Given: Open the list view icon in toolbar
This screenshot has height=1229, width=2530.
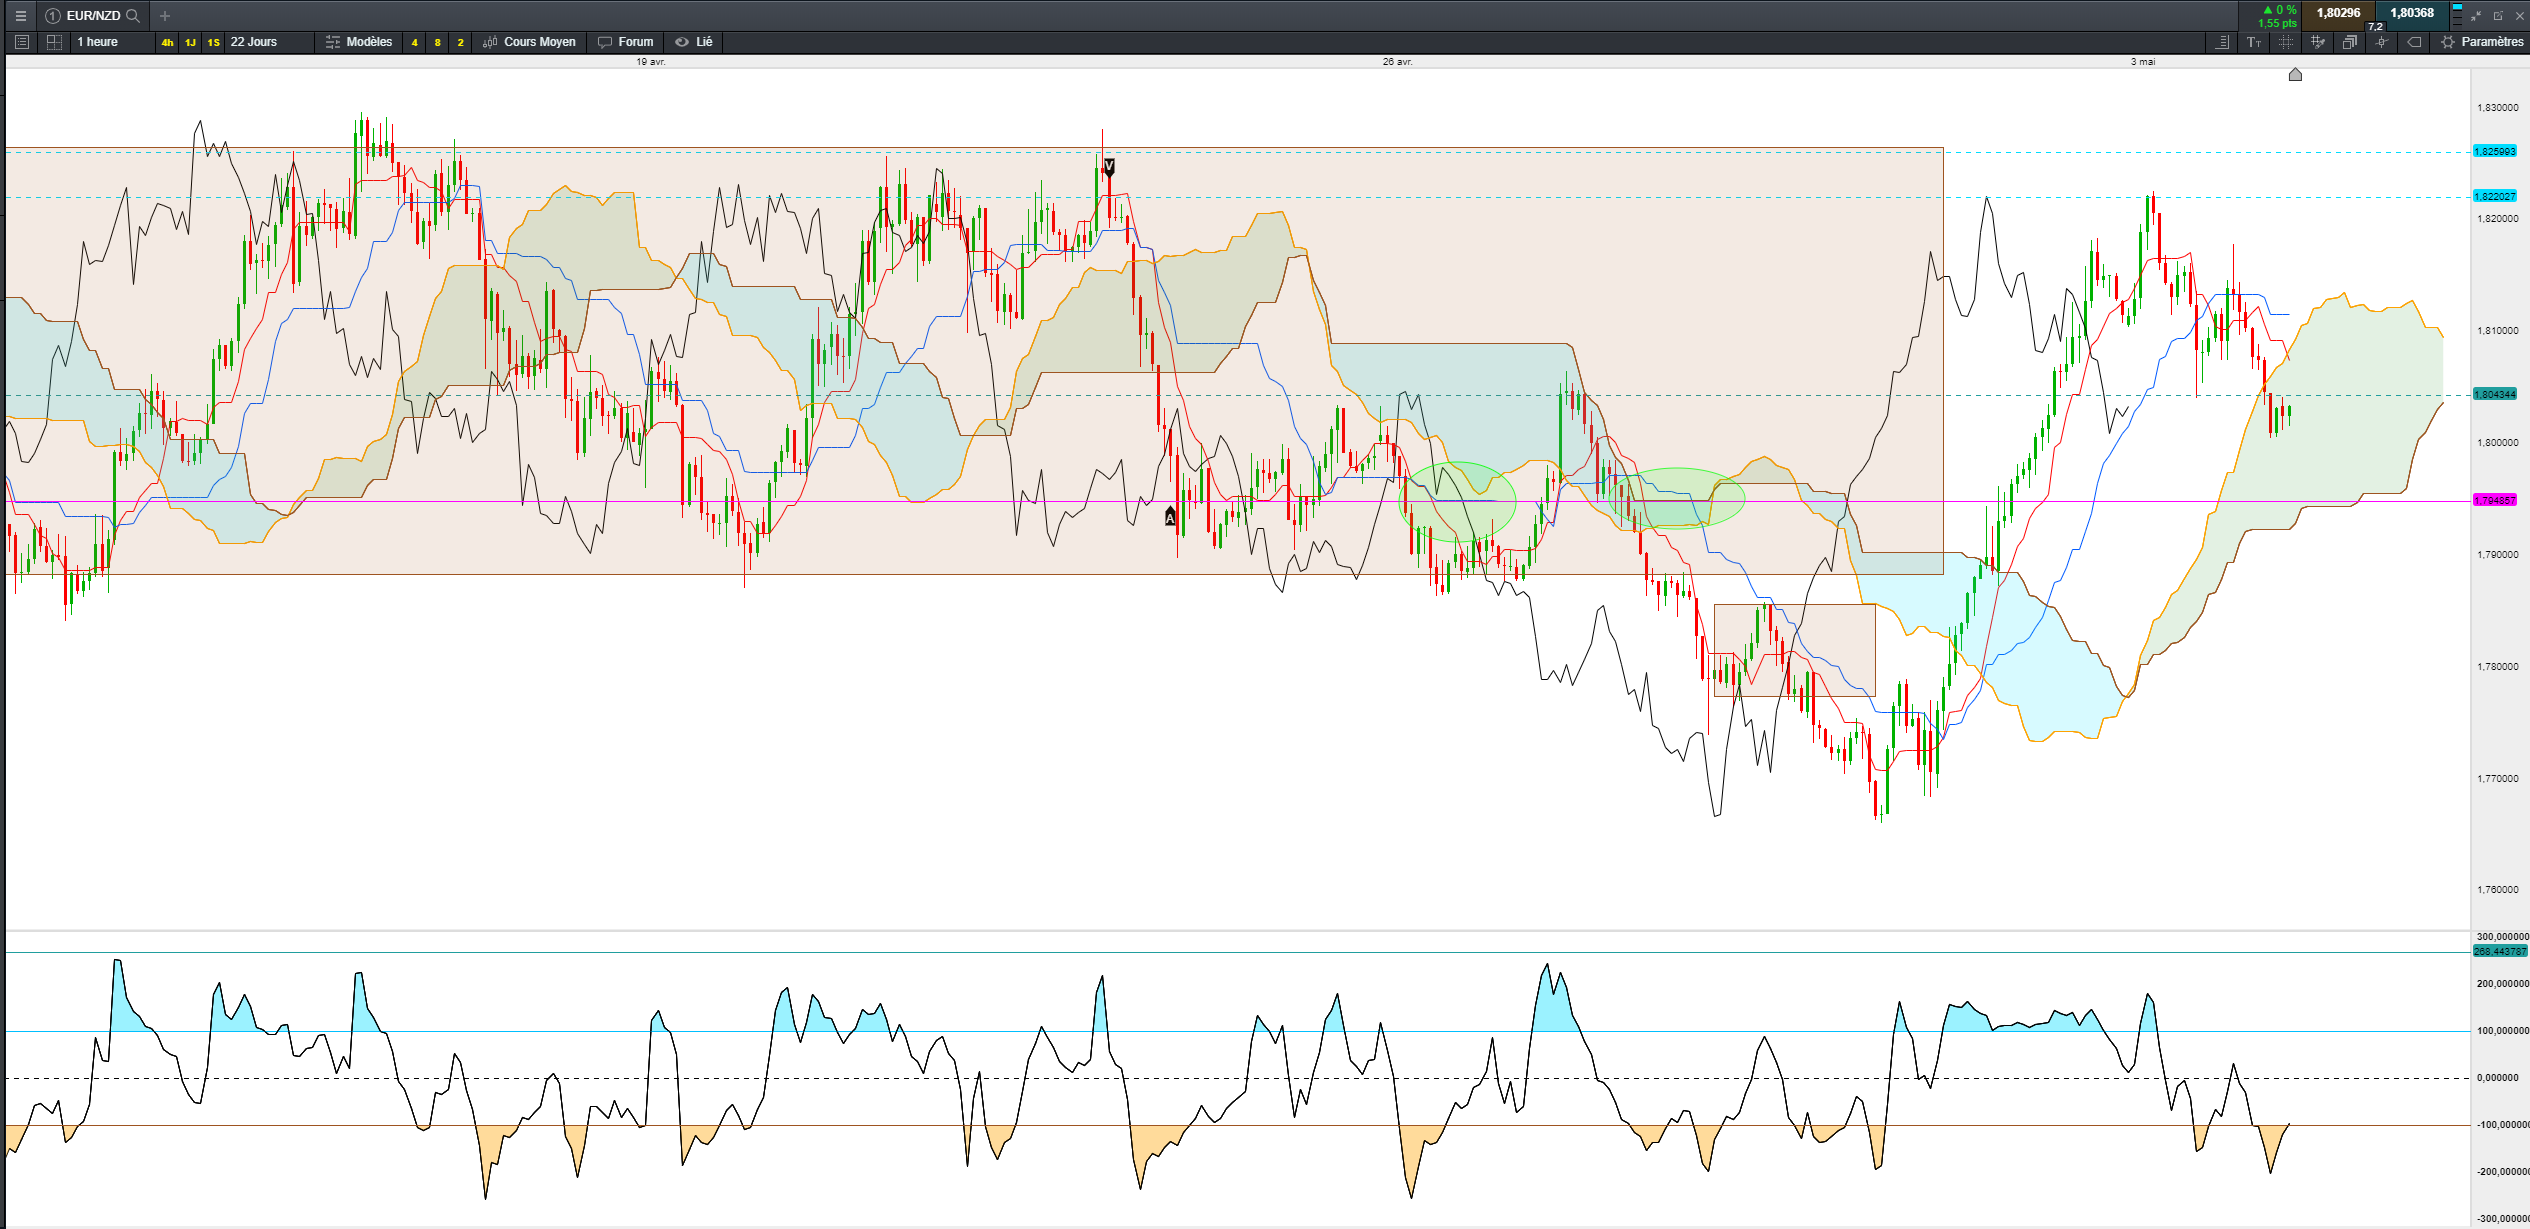Looking at the screenshot, I should tap(21, 42).
